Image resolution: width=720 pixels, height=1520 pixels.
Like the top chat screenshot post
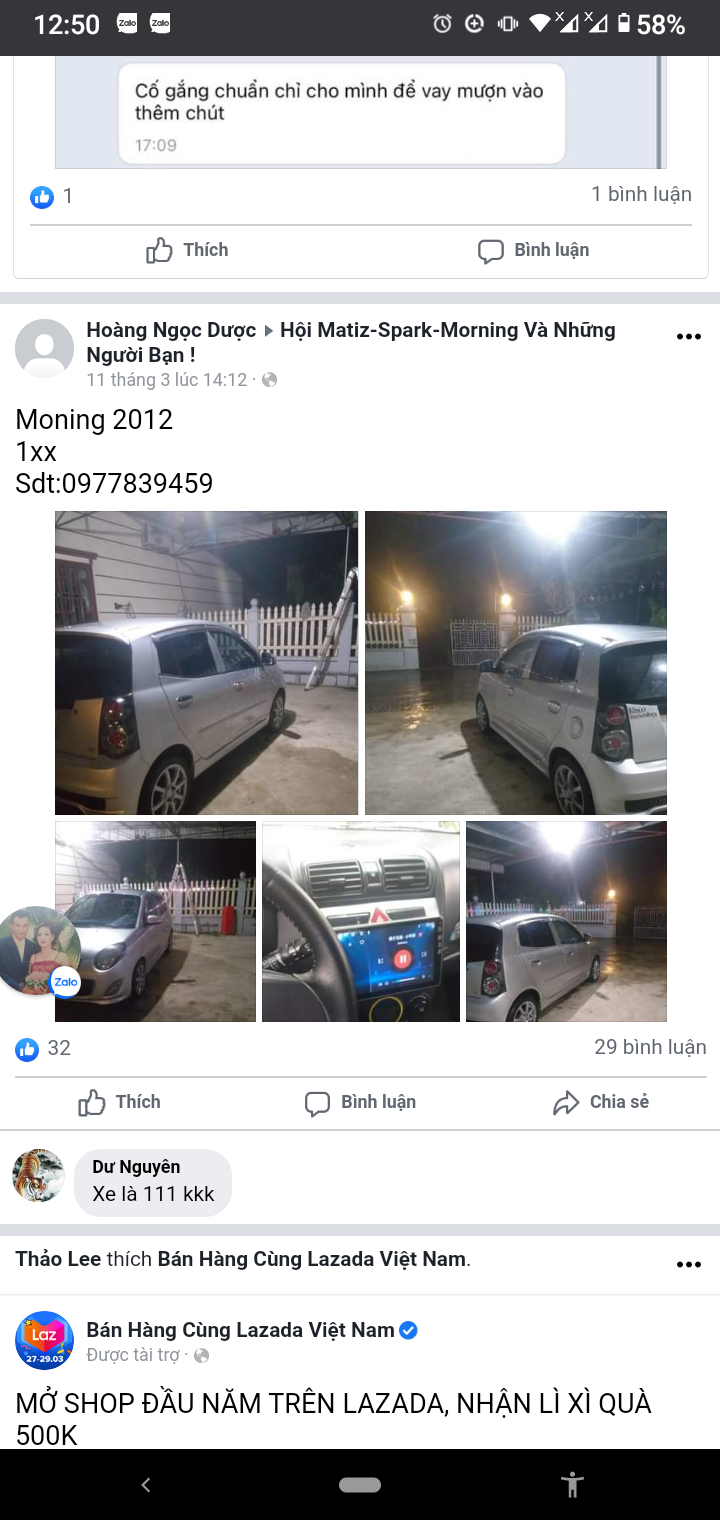[187, 250]
